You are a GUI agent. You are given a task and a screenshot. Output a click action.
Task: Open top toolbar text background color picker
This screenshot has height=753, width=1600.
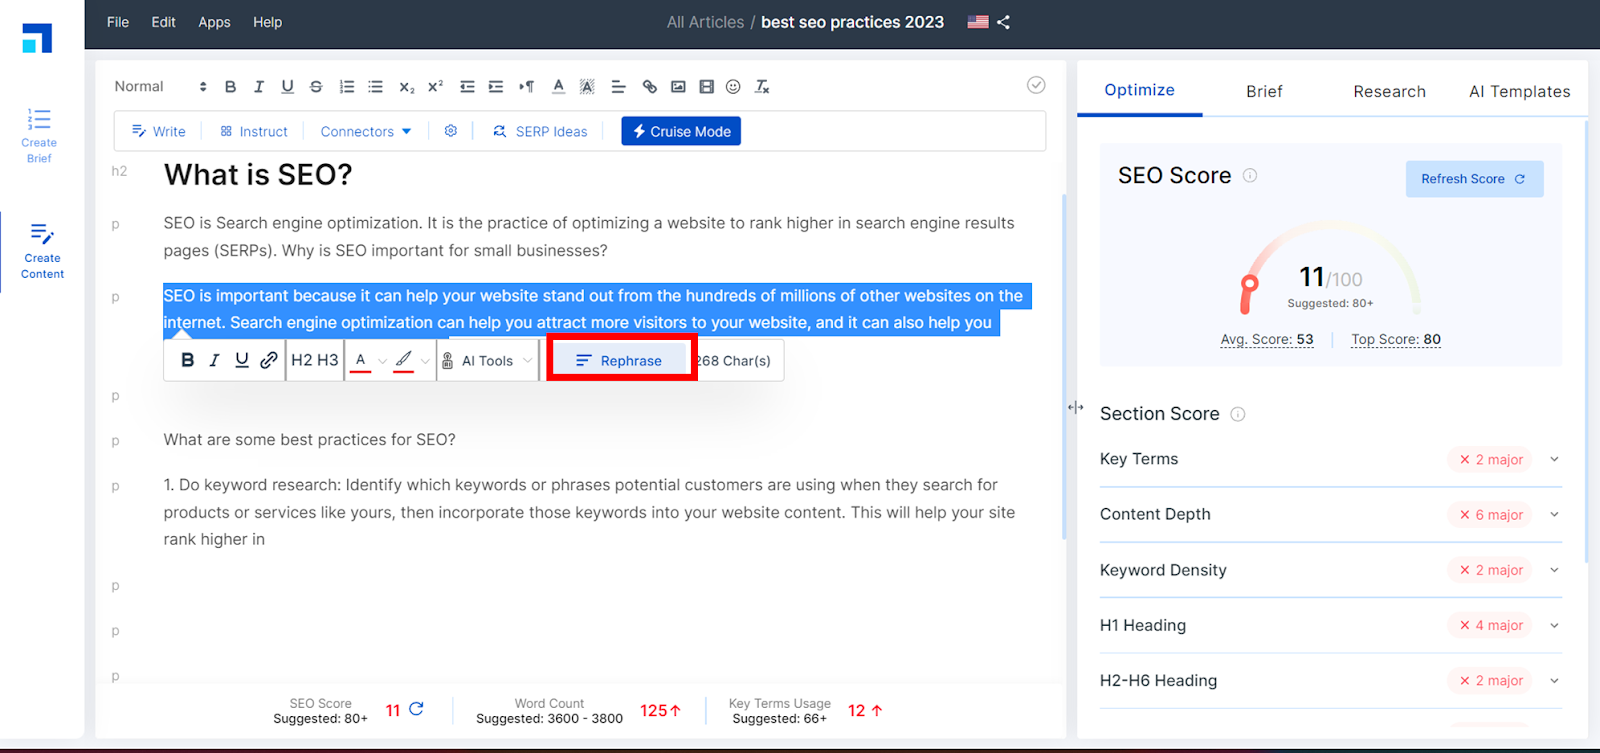tap(587, 87)
